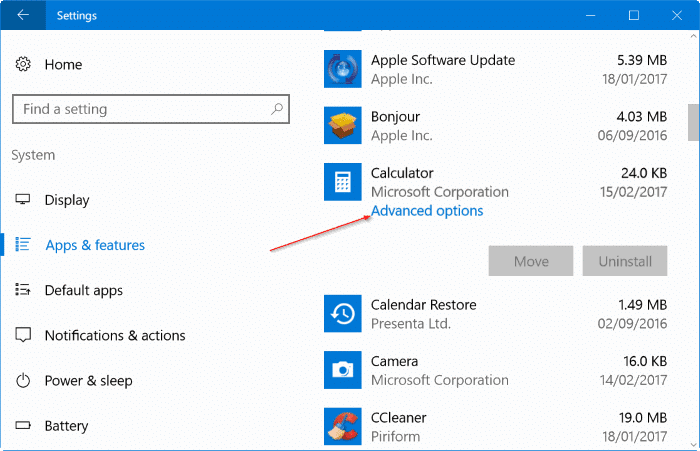Click the date 06/09/2016

(x=632, y=135)
